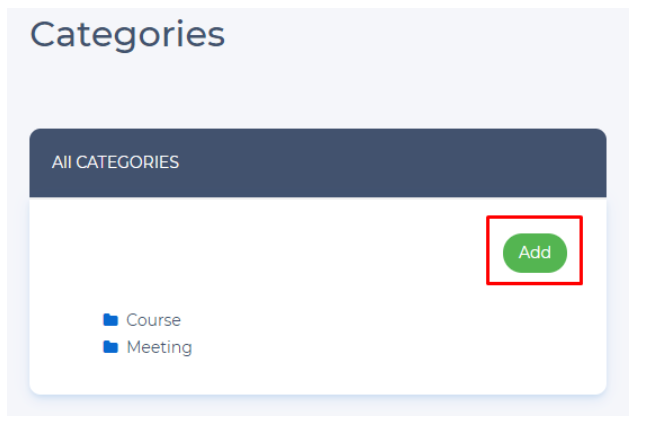The height and width of the screenshot is (435, 657).
Task: Click the word Course in the list
Action: click(153, 320)
